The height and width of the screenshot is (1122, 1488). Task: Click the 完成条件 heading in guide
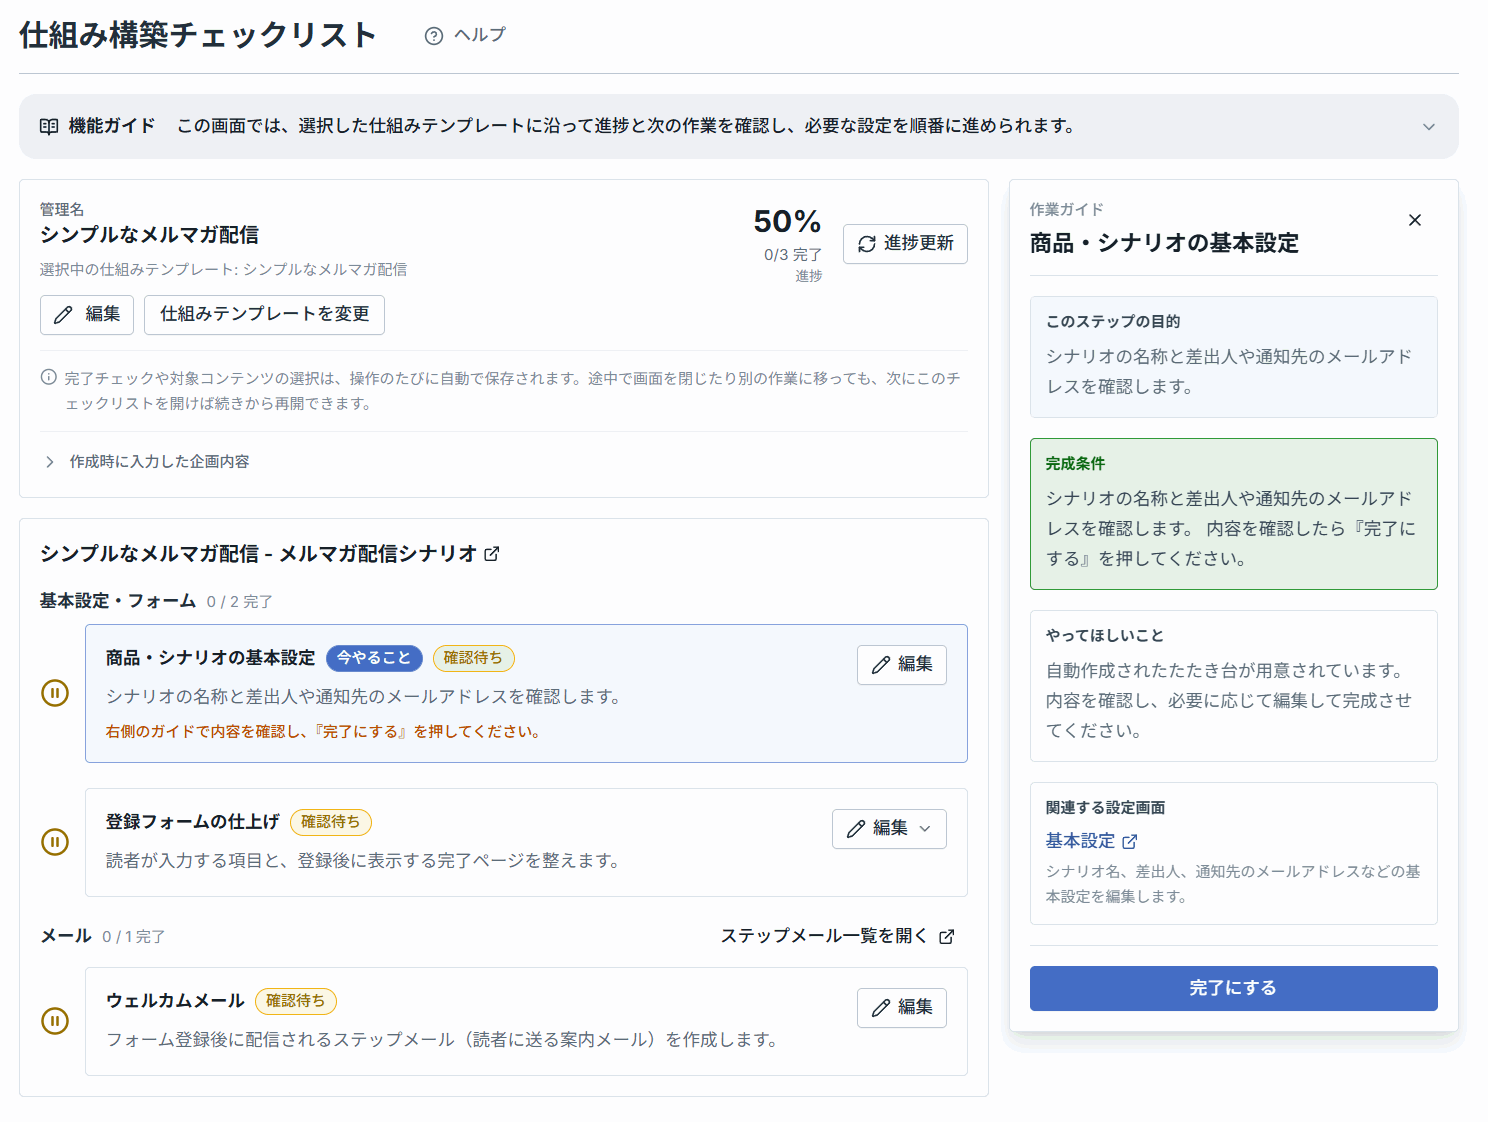click(x=1075, y=463)
